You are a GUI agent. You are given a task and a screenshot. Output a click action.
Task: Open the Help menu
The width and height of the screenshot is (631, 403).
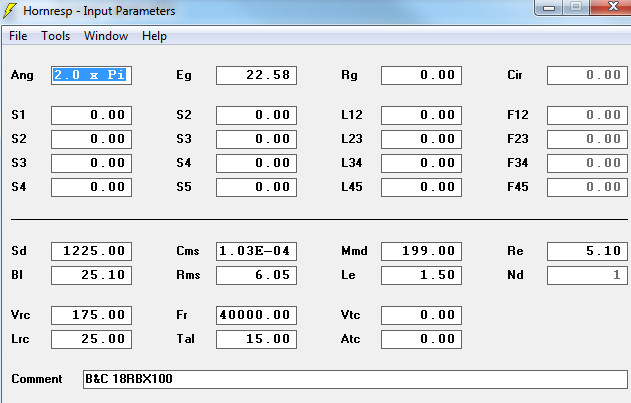[154, 36]
